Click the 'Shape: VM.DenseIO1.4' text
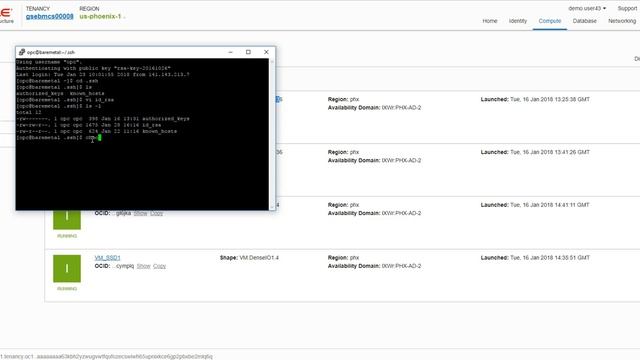 pyautogui.click(x=249, y=258)
